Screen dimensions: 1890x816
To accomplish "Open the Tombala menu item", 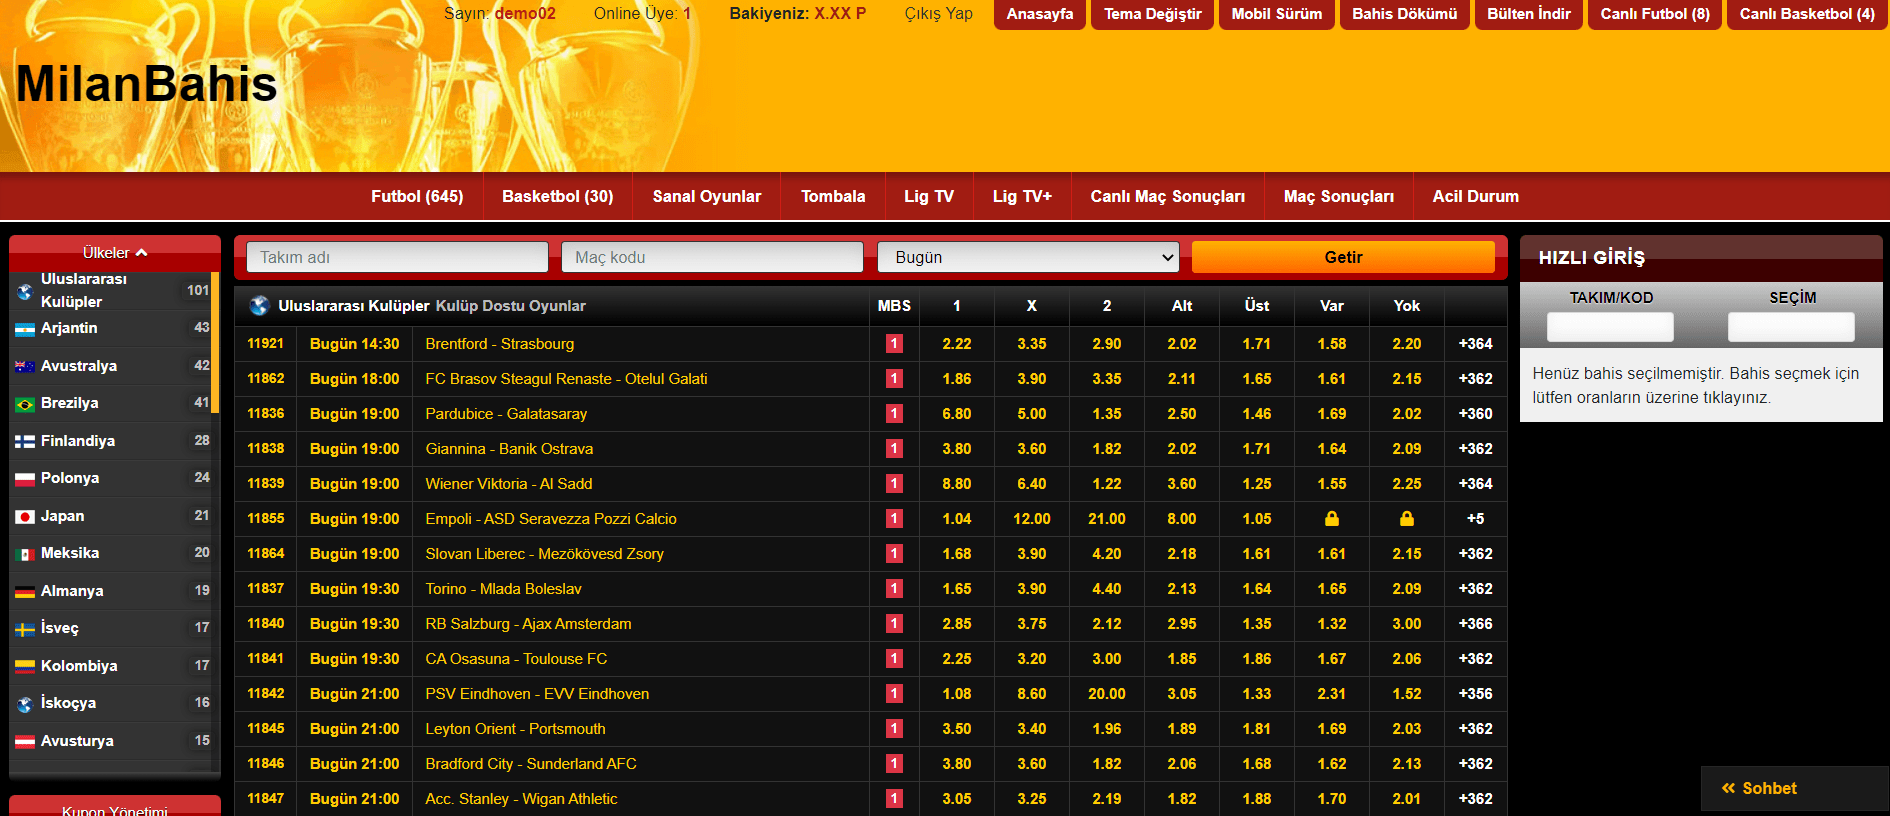I will click(833, 197).
